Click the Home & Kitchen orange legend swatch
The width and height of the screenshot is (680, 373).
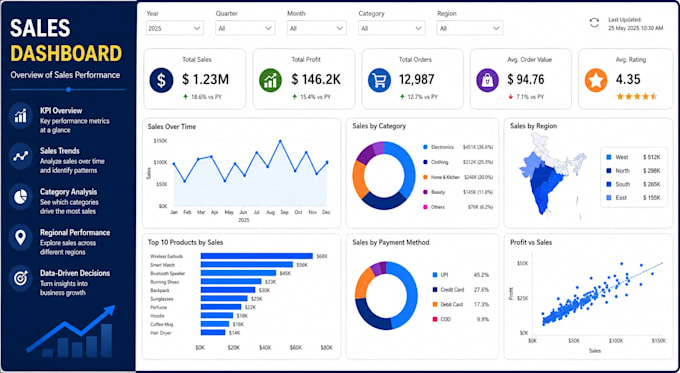[425, 177]
